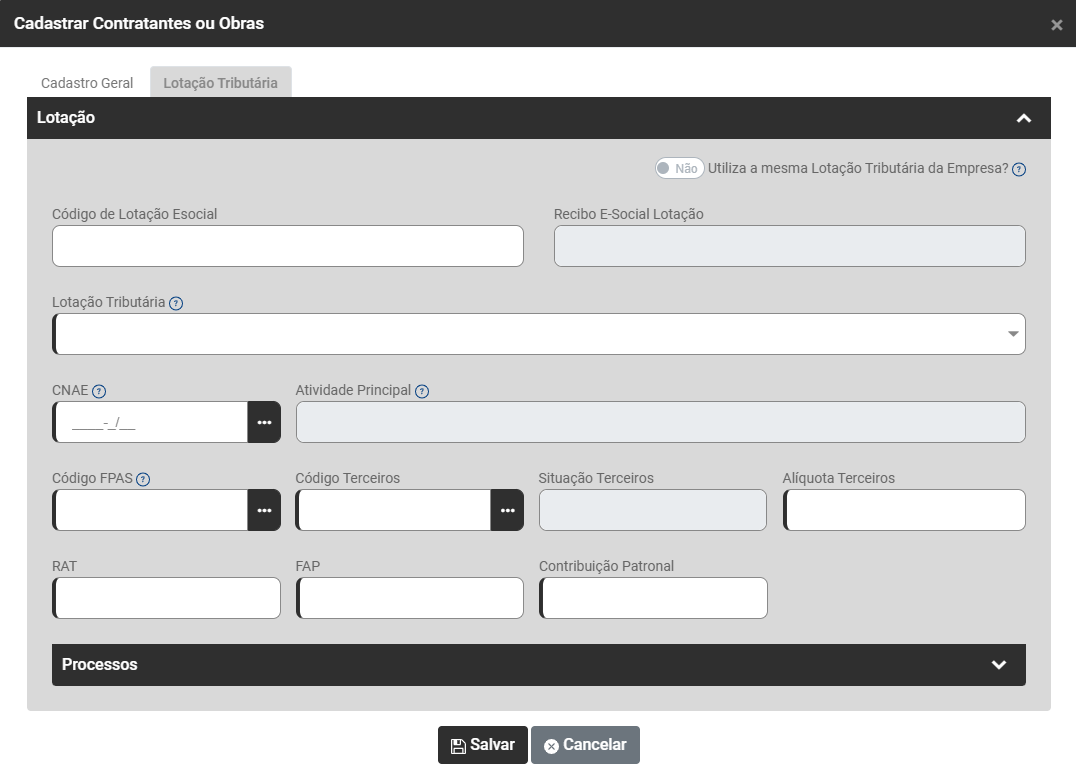Viewport: 1076px width, 775px height.
Task: Toggle 'Utiliza a mesma Lotação Tributária' switch
Action: pyautogui.click(x=679, y=168)
